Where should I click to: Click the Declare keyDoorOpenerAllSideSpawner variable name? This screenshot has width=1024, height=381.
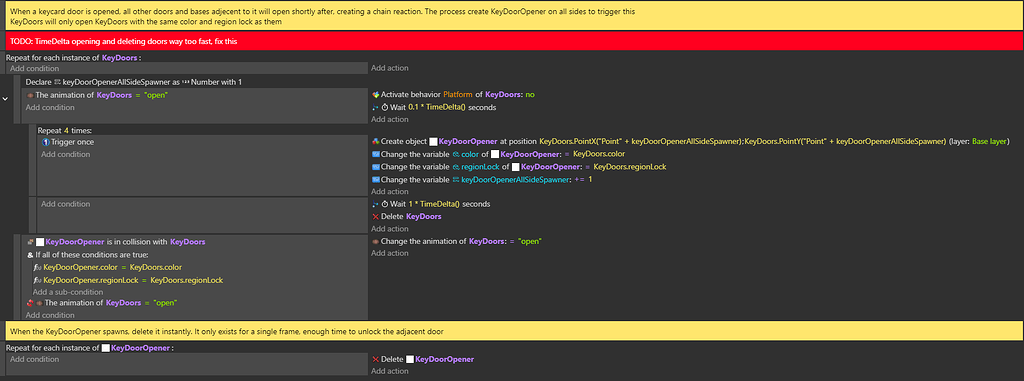click(116, 82)
